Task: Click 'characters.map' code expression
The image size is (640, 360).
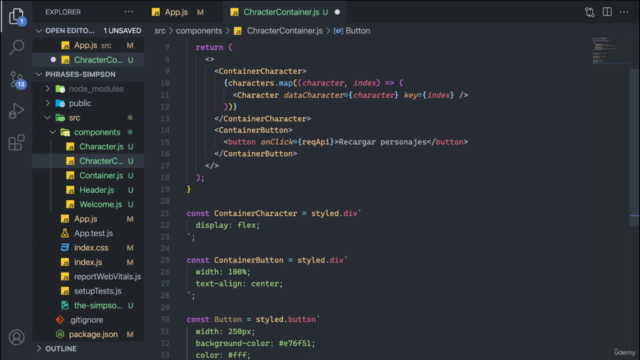Action: (260, 83)
